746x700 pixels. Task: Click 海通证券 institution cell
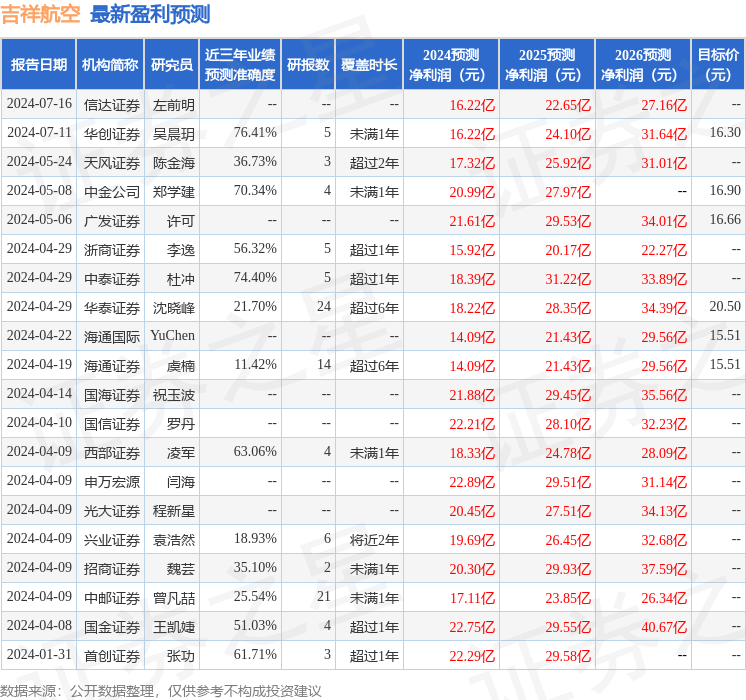(x=112, y=366)
